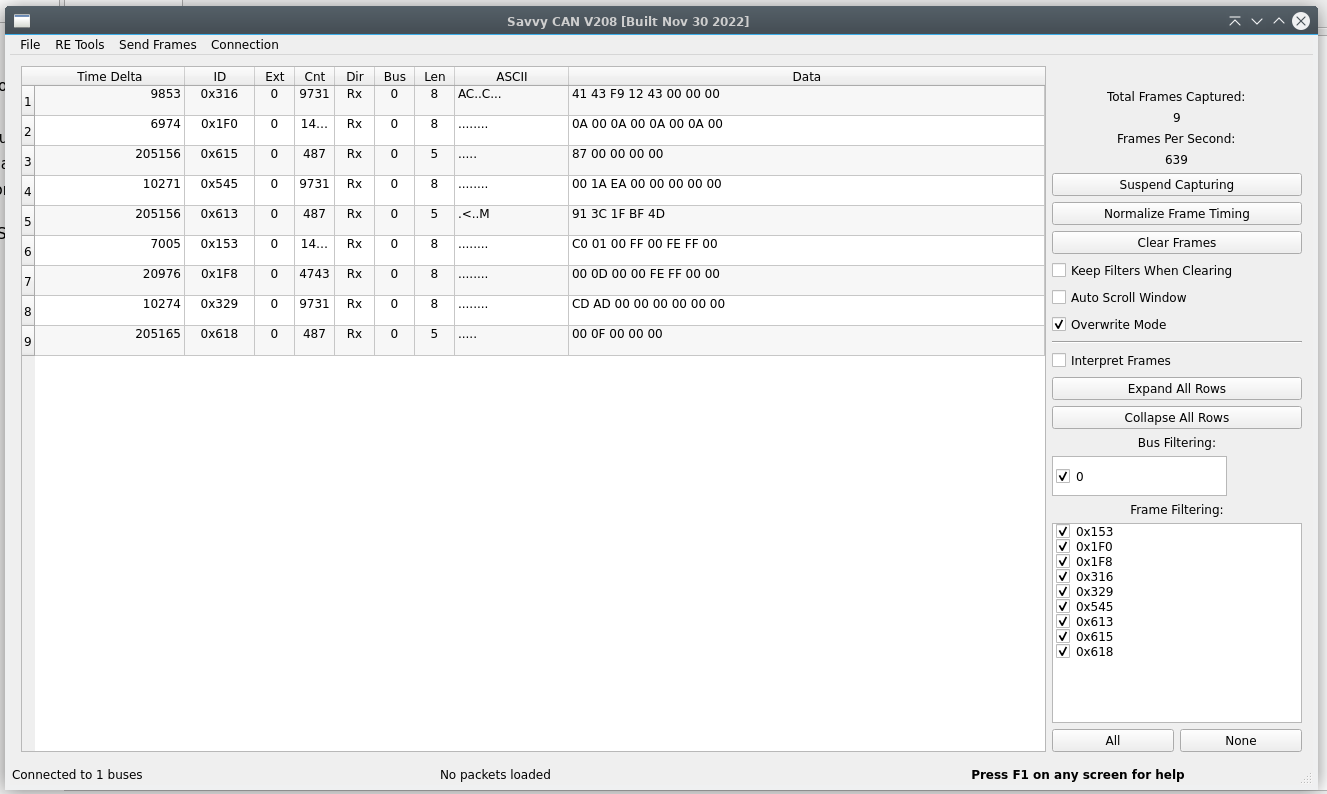Expand all rows in the frame table
The width and height of the screenshot is (1327, 794).
(1176, 389)
